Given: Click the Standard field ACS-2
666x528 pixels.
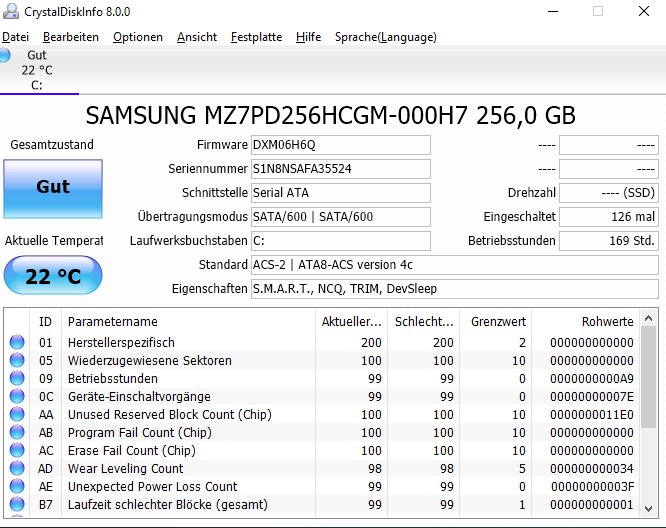Looking at the screenshot, I should [x=455, y=265].
